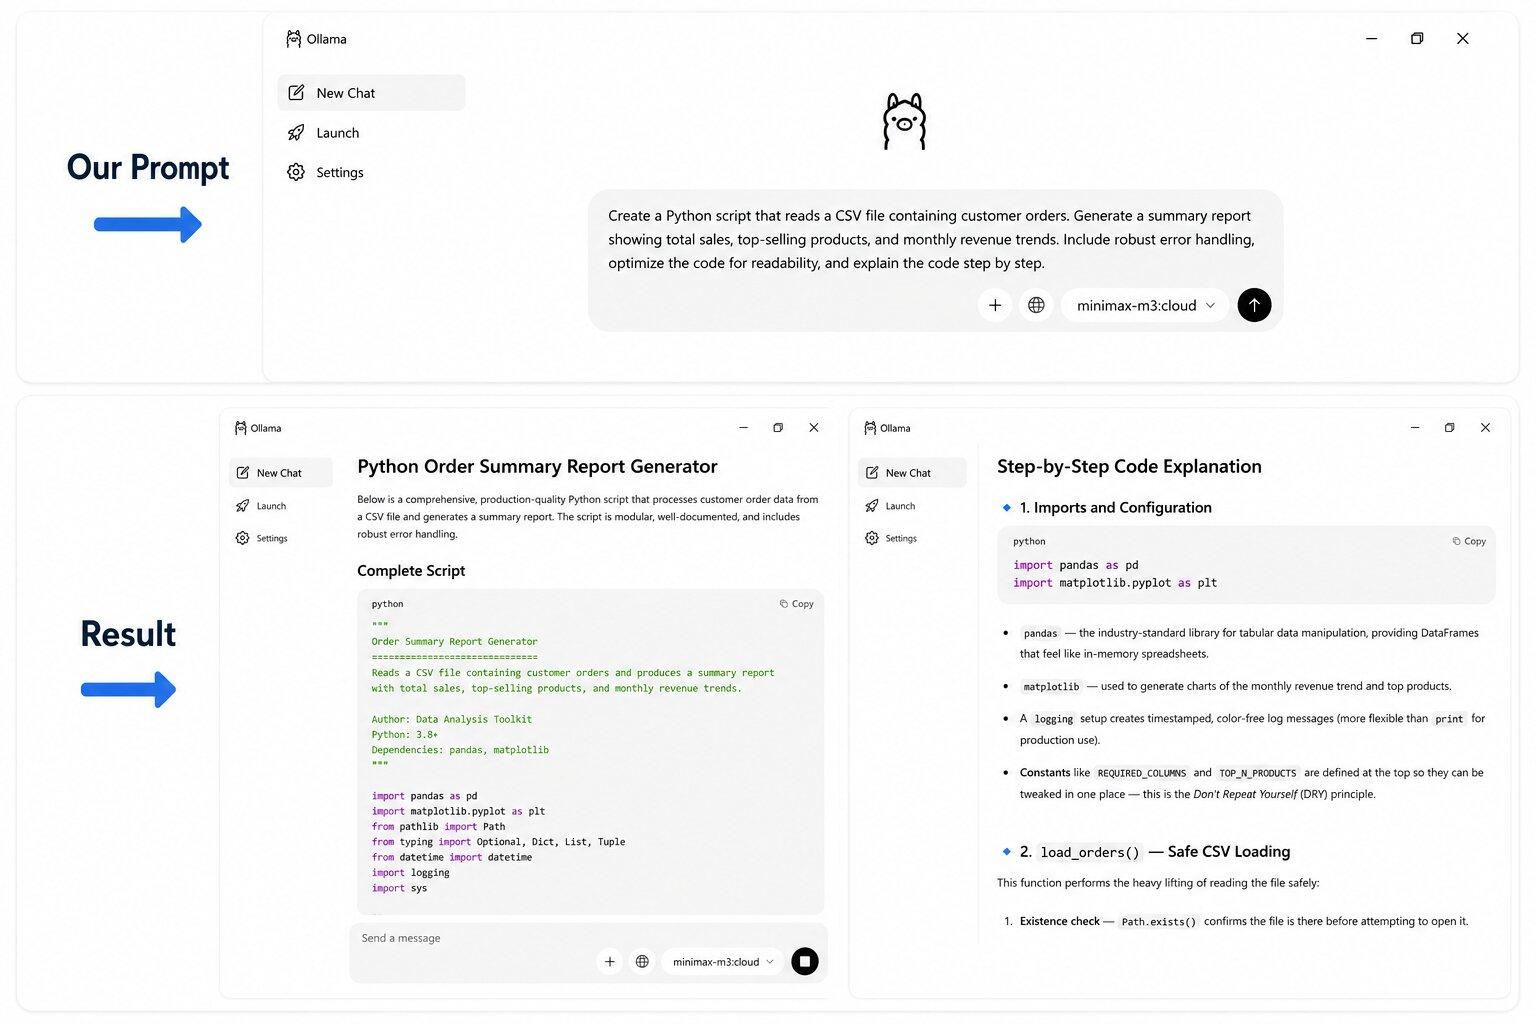Send the prompt with the black arrow button

coord(1254,305)
